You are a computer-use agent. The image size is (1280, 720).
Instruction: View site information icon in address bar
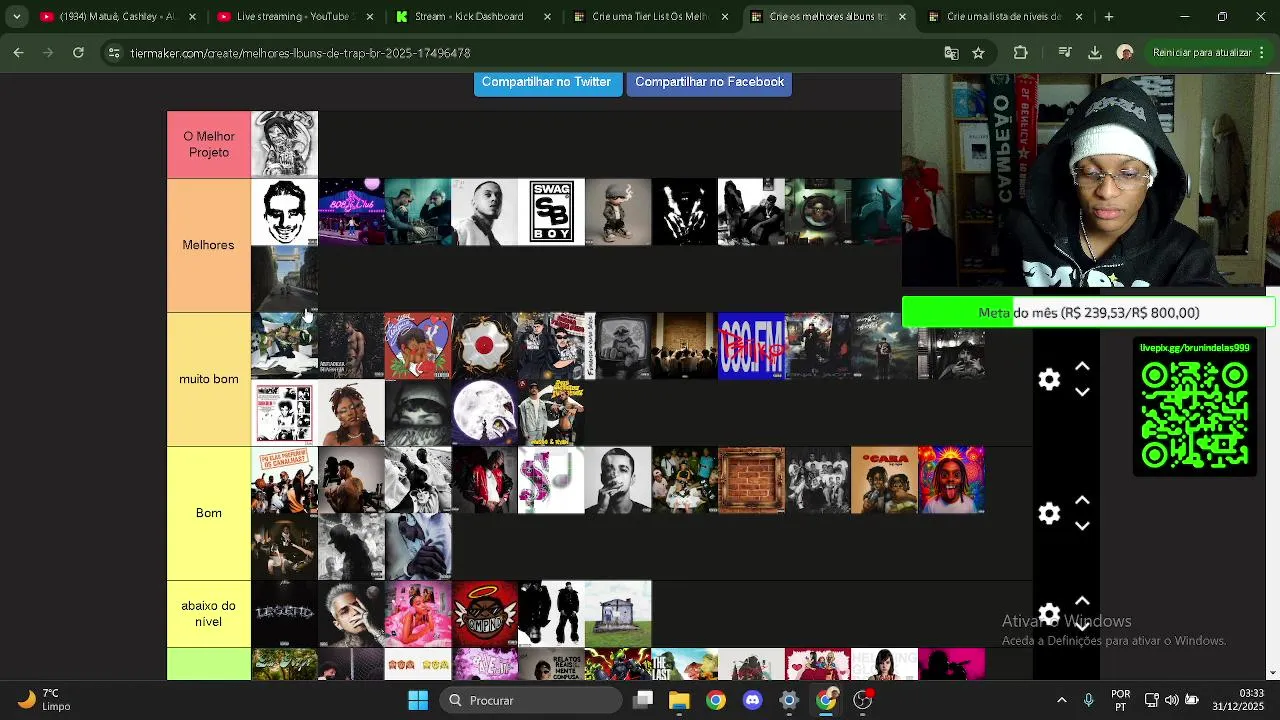point(114,53)
